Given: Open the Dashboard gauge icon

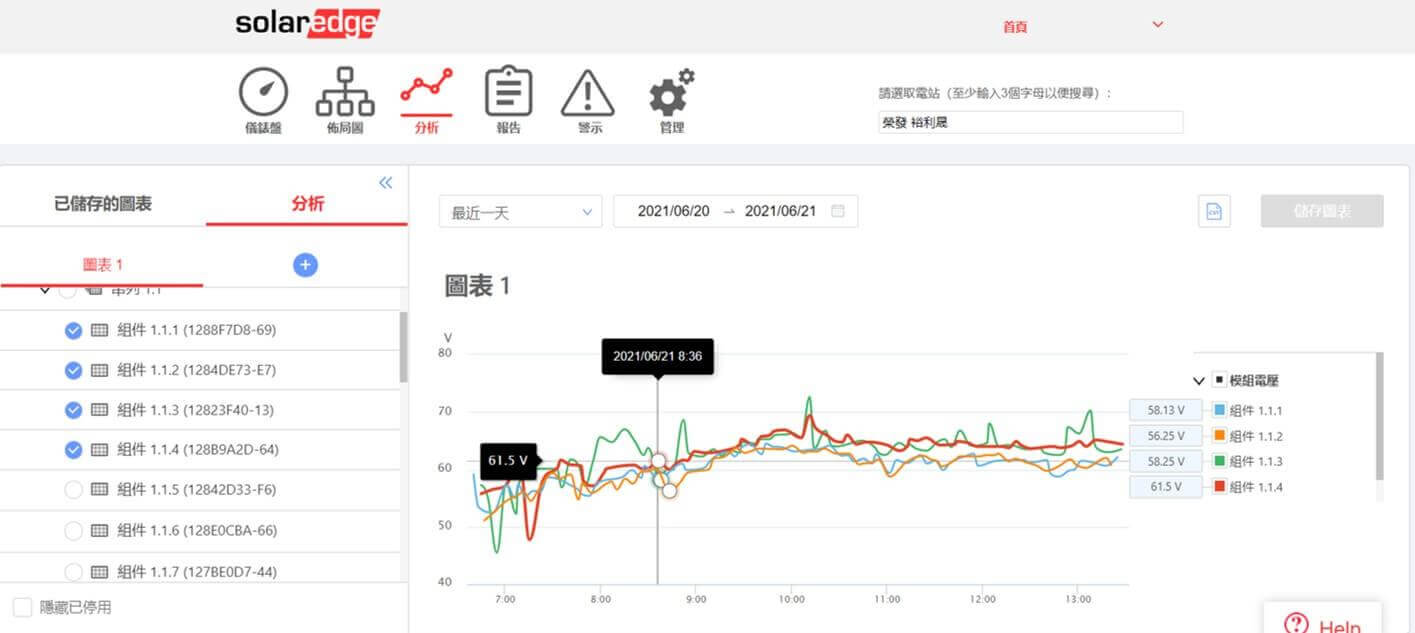Looking at the screenshot, I should point(263,93).
